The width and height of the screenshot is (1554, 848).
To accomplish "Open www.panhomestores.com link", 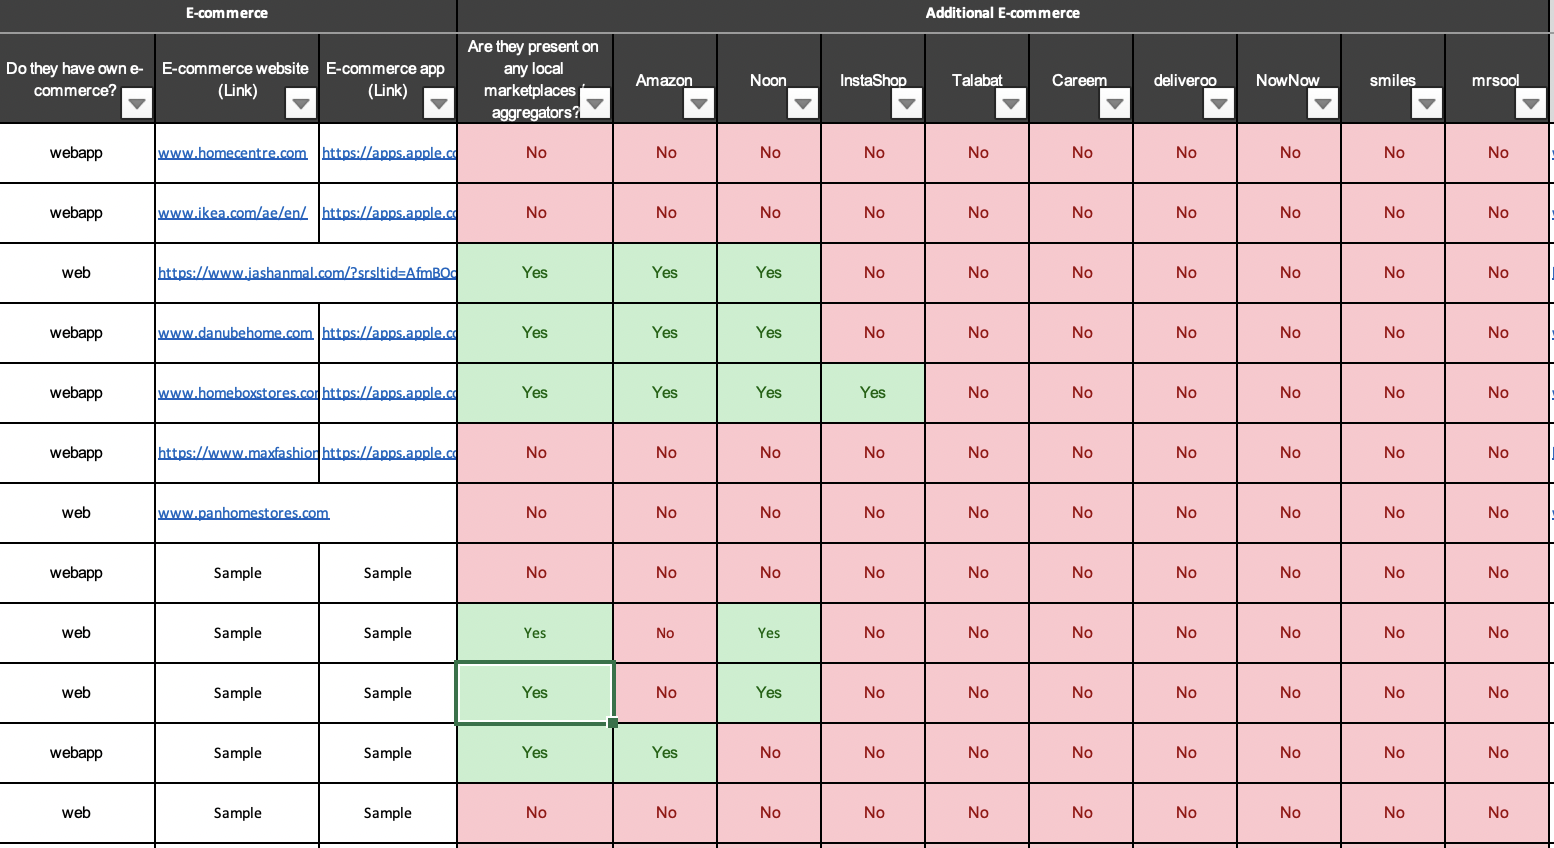I will 243,513.
